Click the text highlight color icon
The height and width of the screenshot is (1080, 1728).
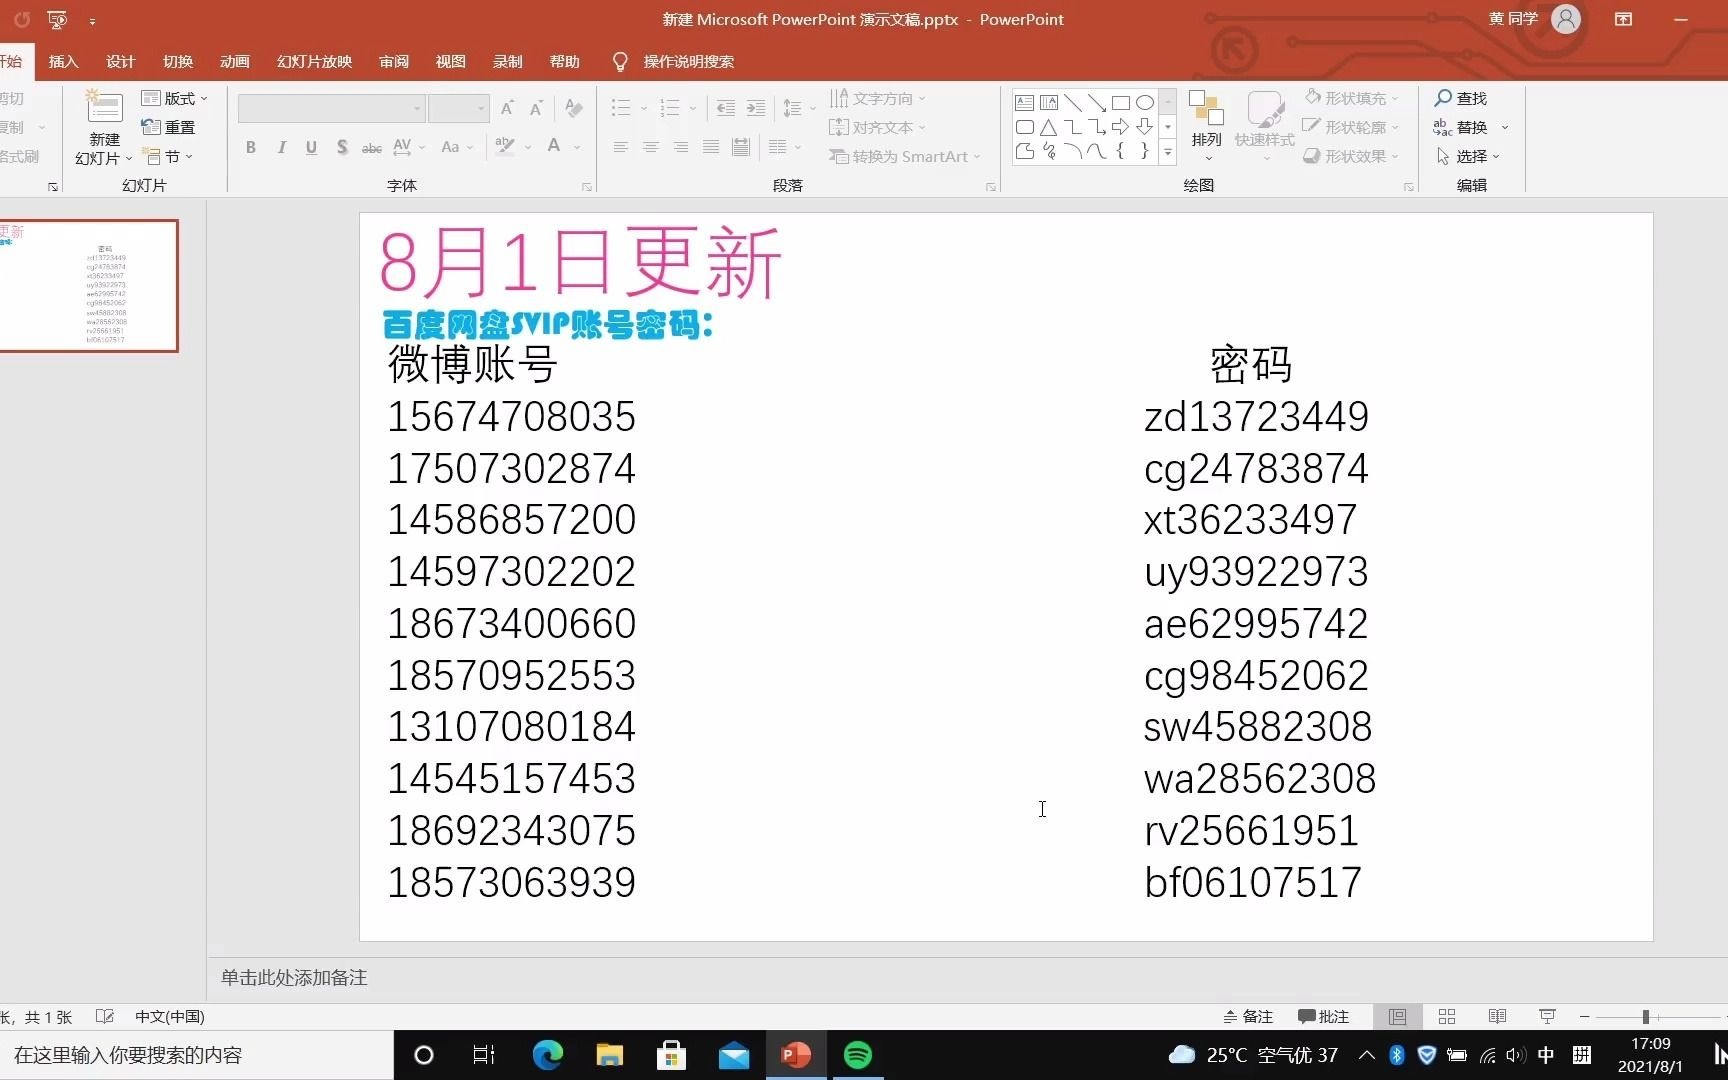point(505,146)
